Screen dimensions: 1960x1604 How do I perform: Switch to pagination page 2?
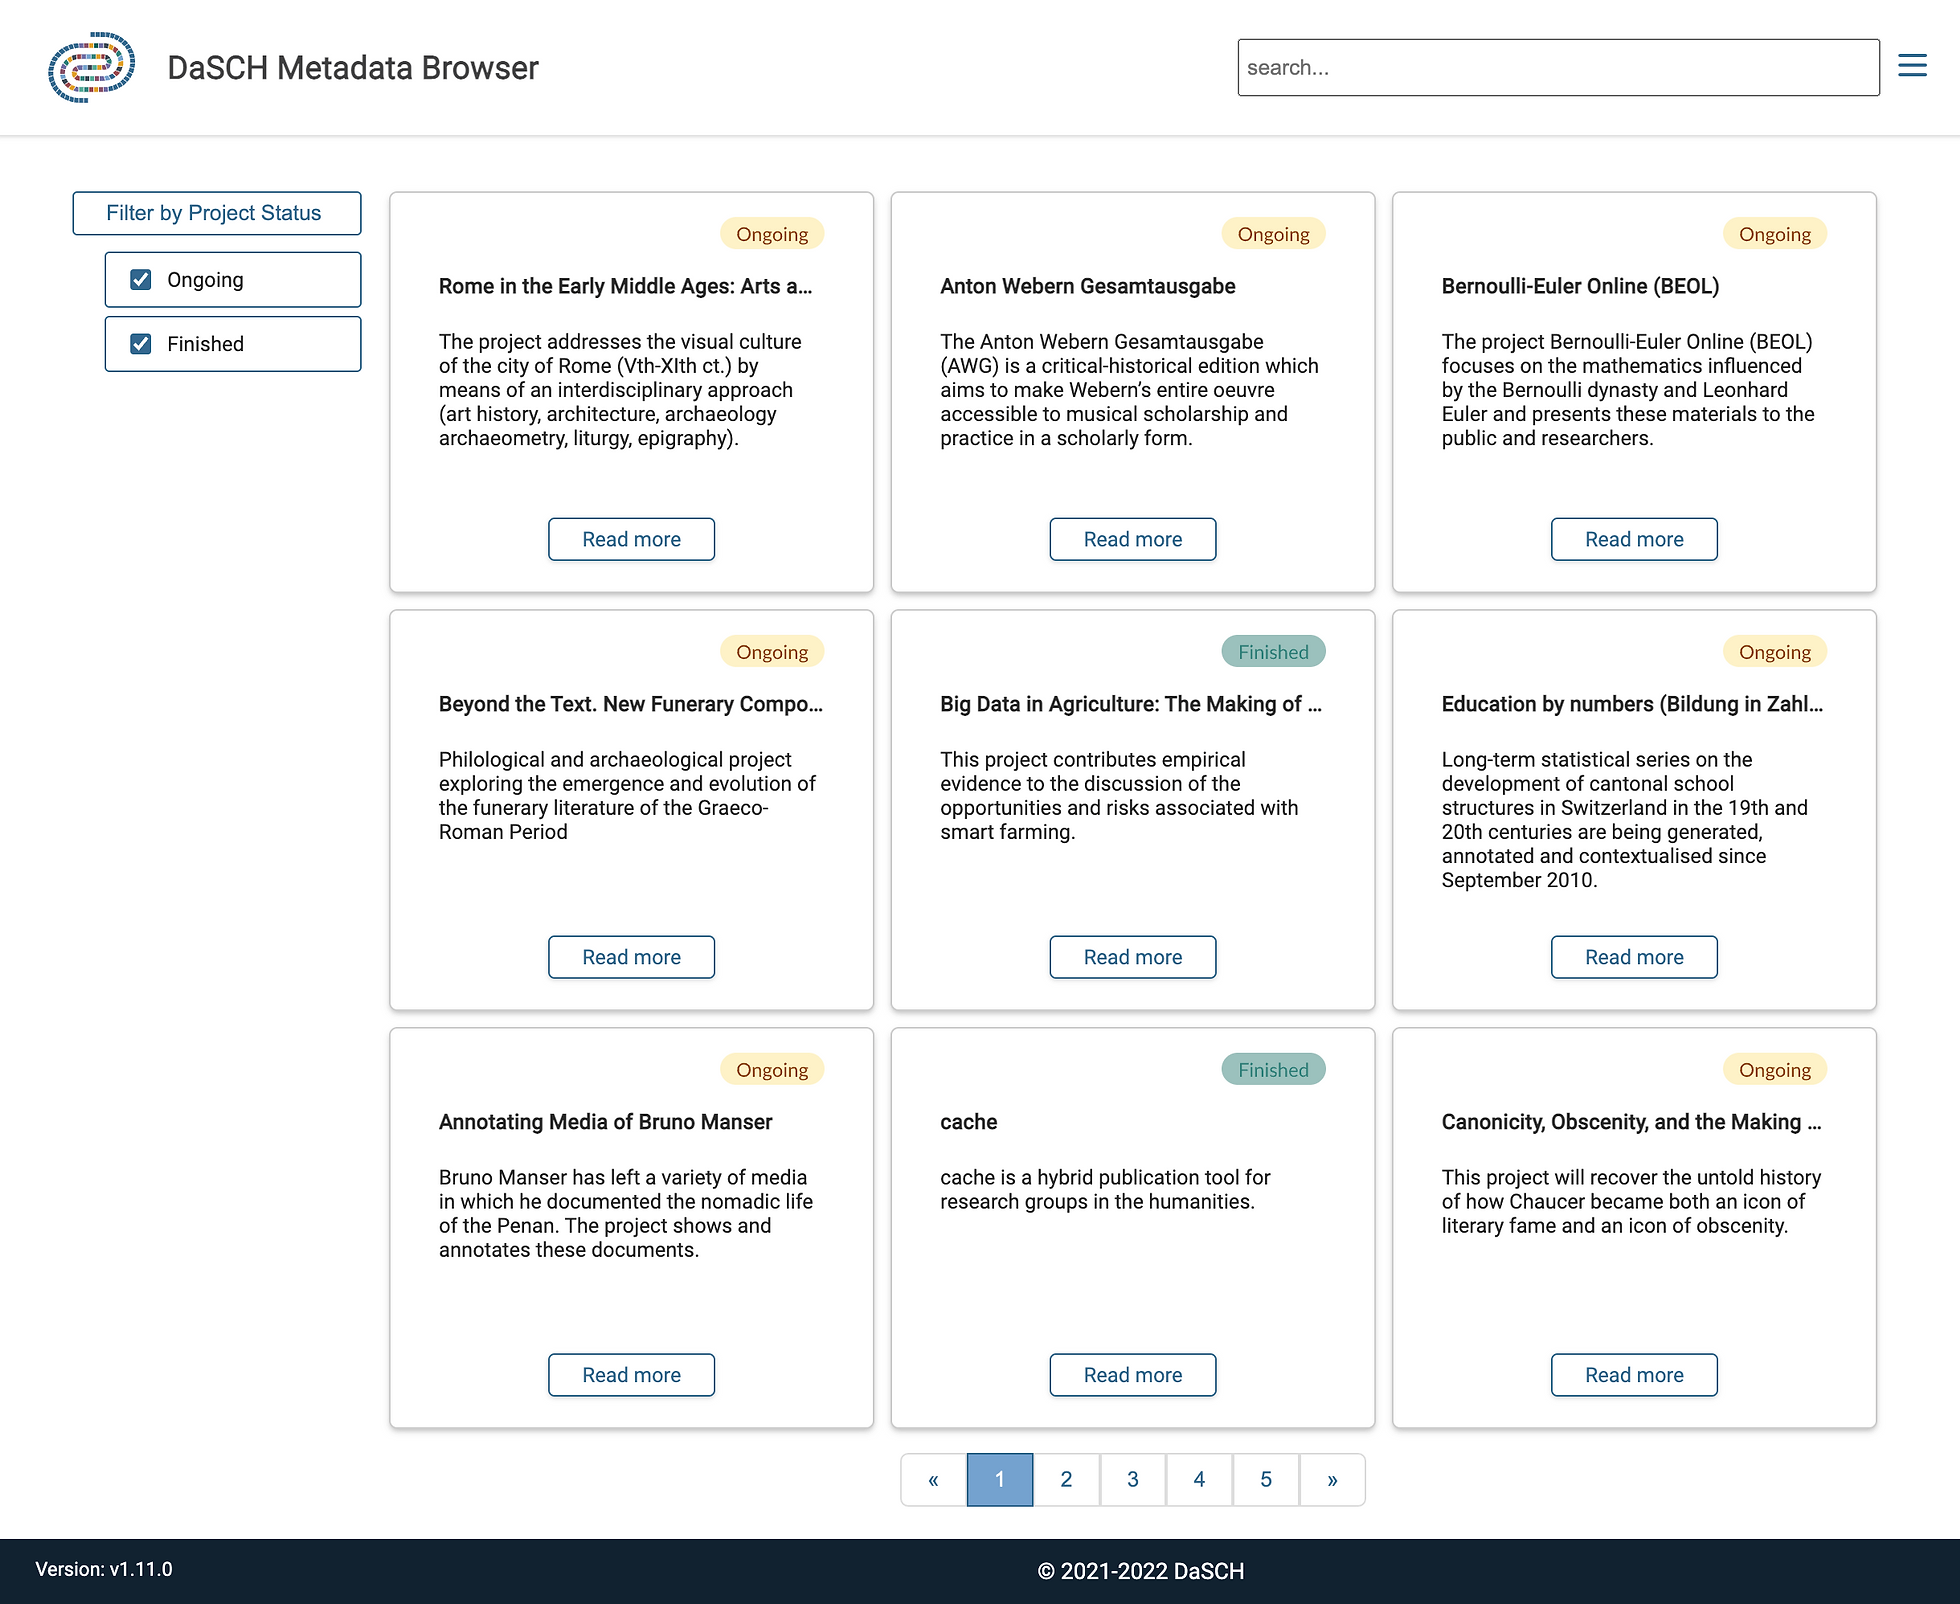tap(1066, 1480)
